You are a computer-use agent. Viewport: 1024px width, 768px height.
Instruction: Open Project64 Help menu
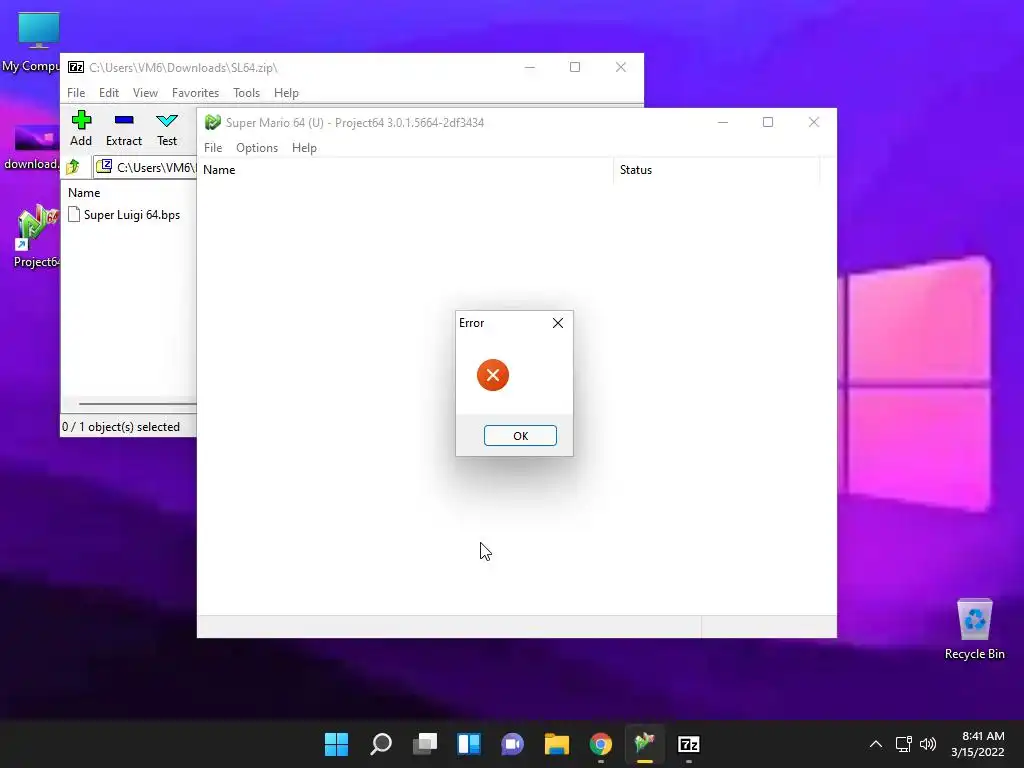[304, 148]
